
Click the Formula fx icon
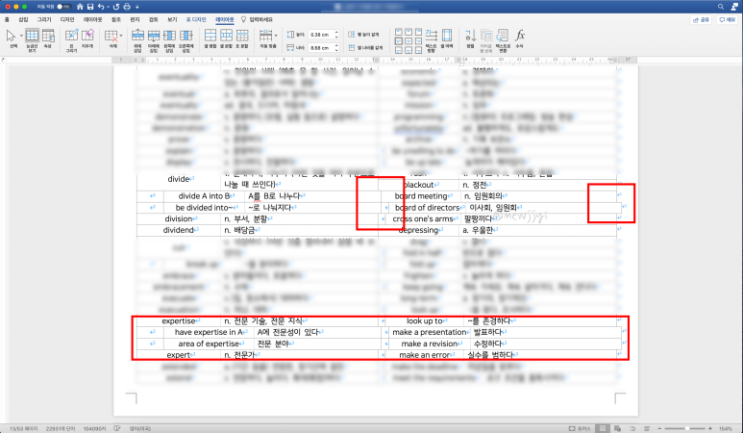click(520, 37)
